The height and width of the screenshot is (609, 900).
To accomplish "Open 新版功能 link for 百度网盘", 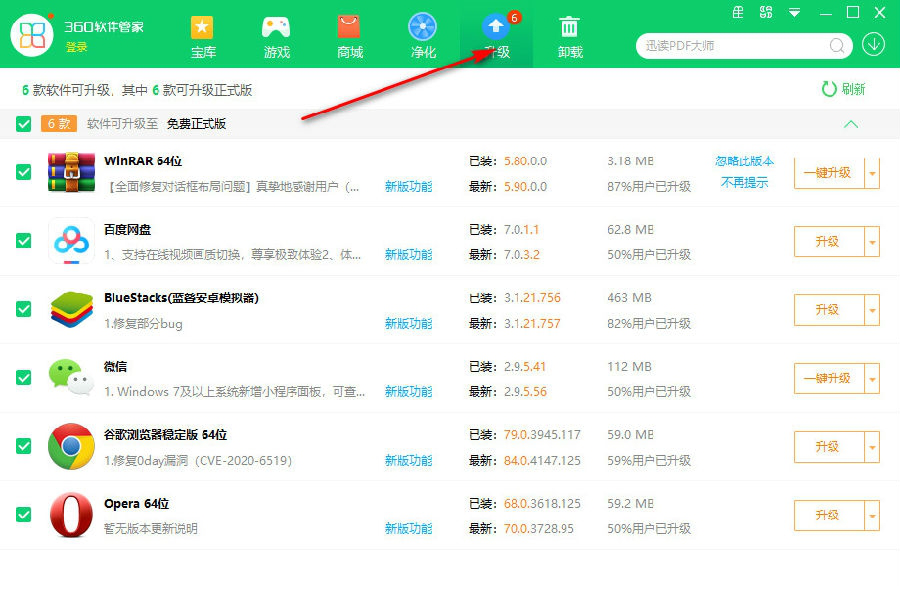I will pyautogui.click(x=408, y=254).
